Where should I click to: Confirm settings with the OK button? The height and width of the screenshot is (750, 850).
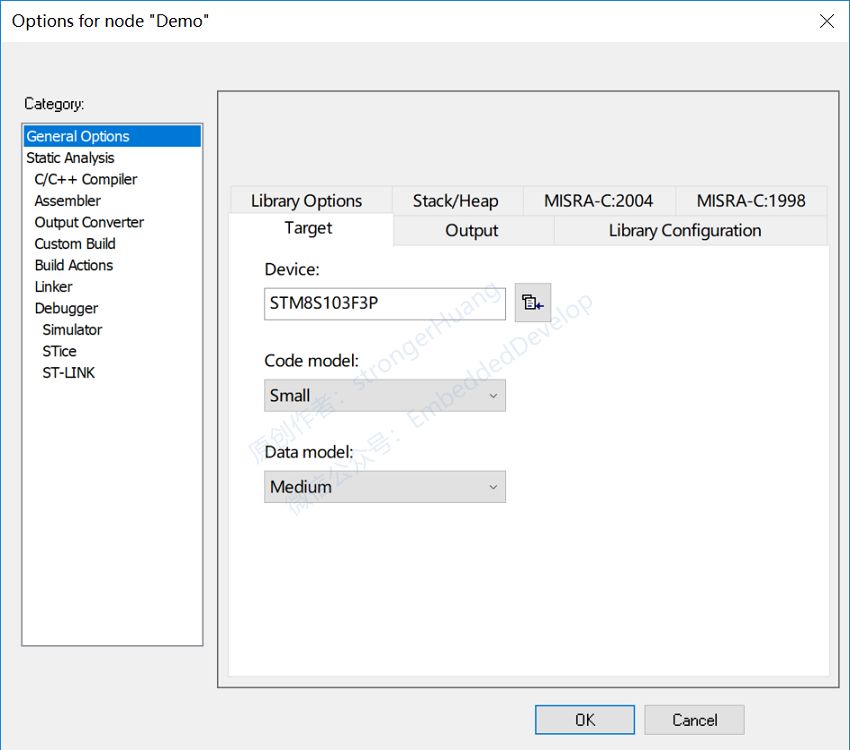coord(584,720)
